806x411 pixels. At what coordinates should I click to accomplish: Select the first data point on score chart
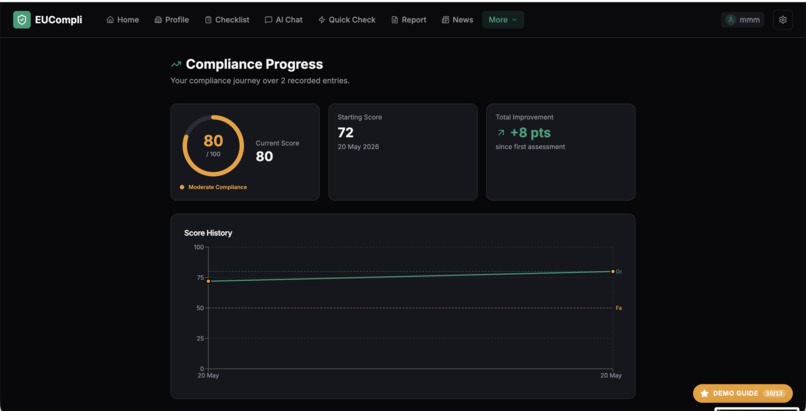pos(208,281)
